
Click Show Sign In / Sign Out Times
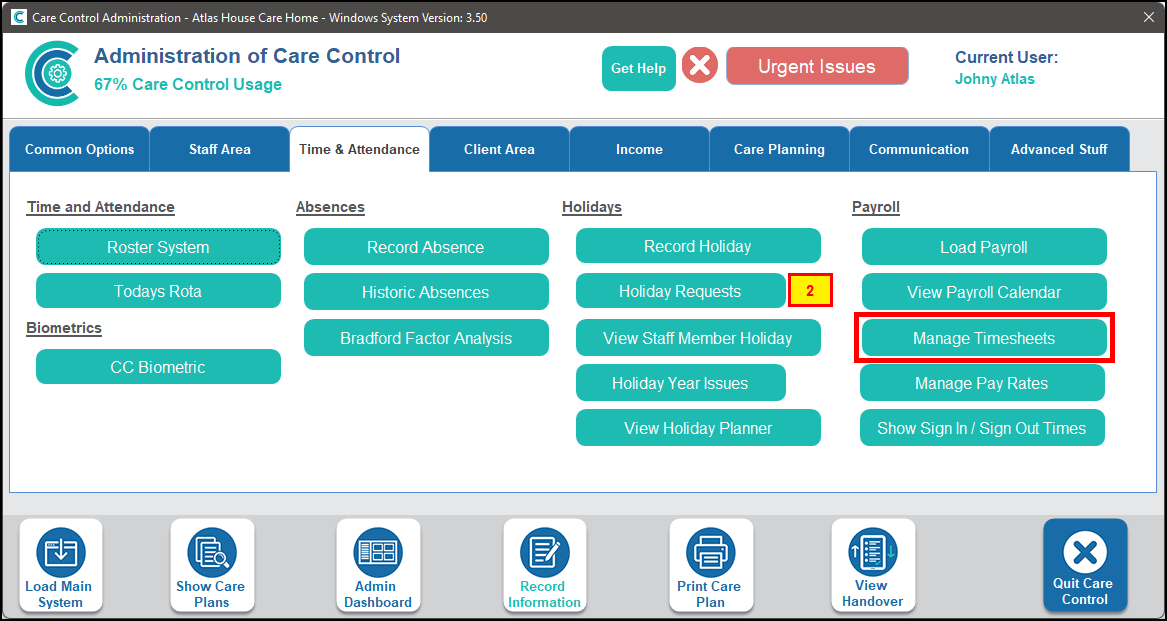981,428
